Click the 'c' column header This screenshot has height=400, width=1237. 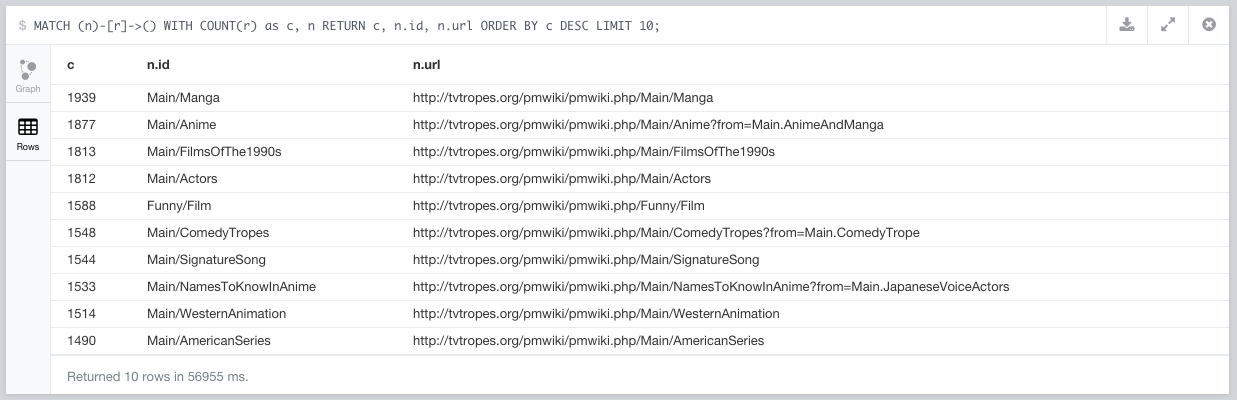(x=71, y=65)
